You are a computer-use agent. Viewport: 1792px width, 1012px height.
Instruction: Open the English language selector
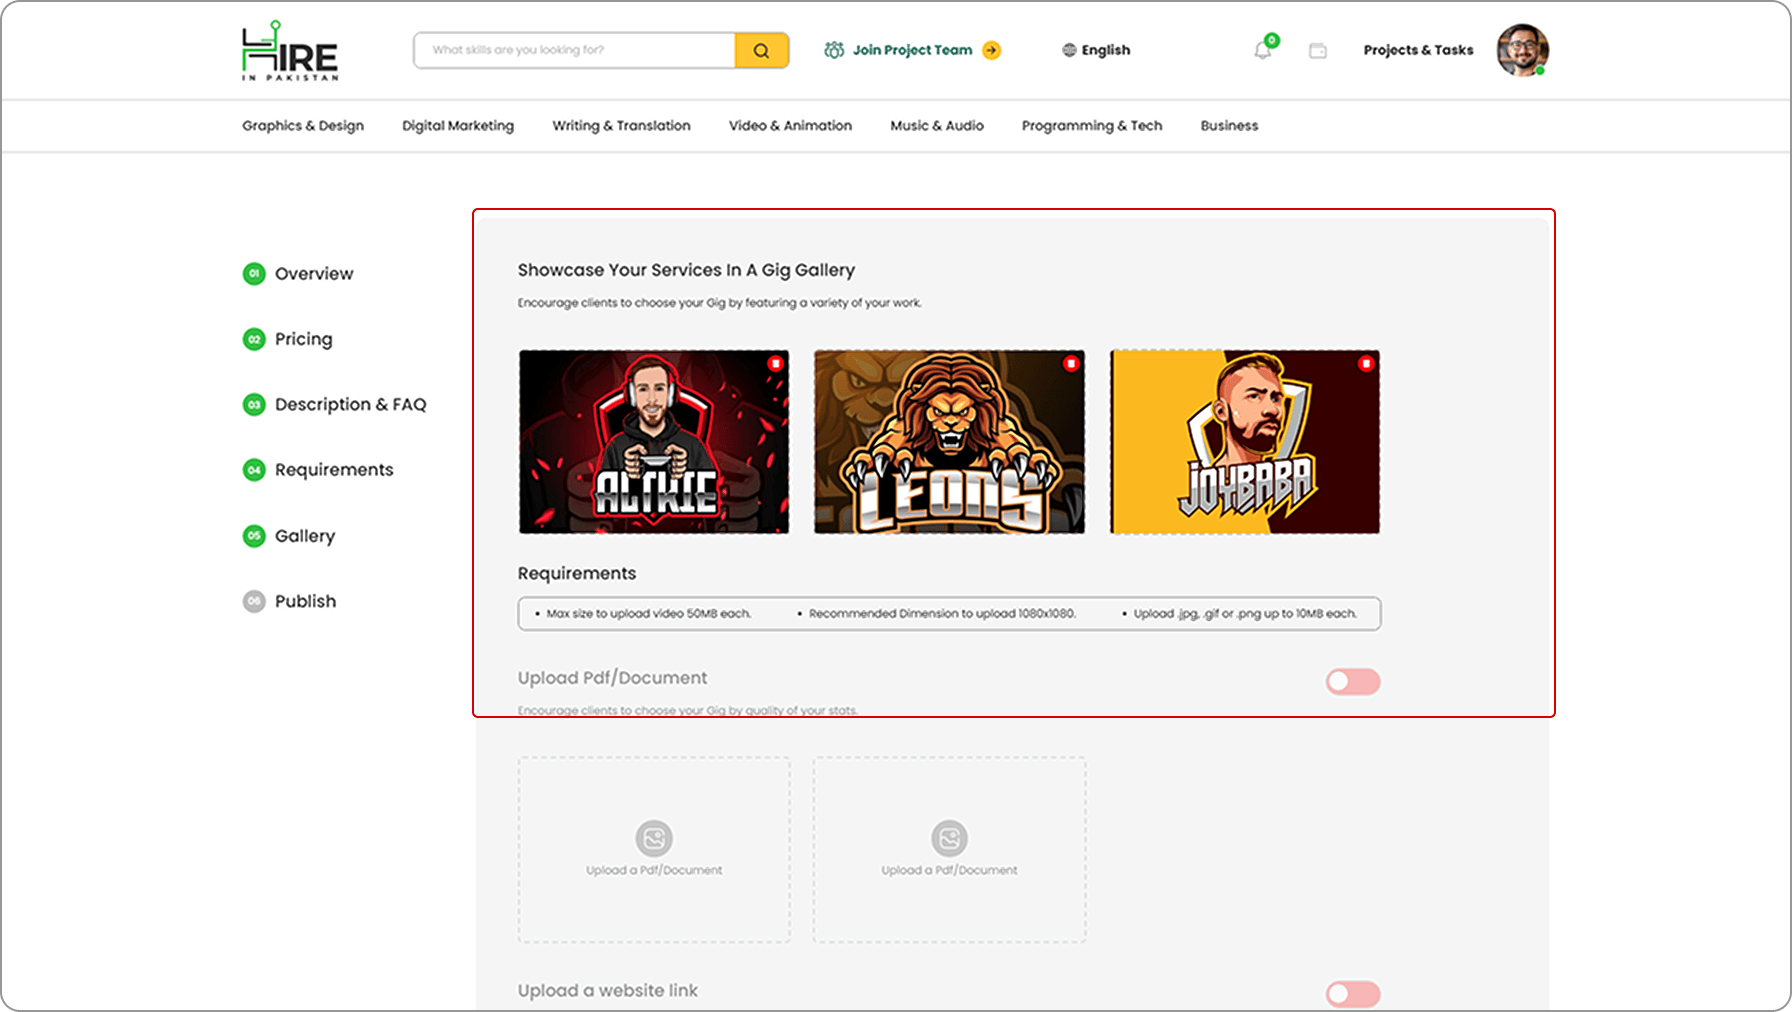click(x=1096, y=50)
